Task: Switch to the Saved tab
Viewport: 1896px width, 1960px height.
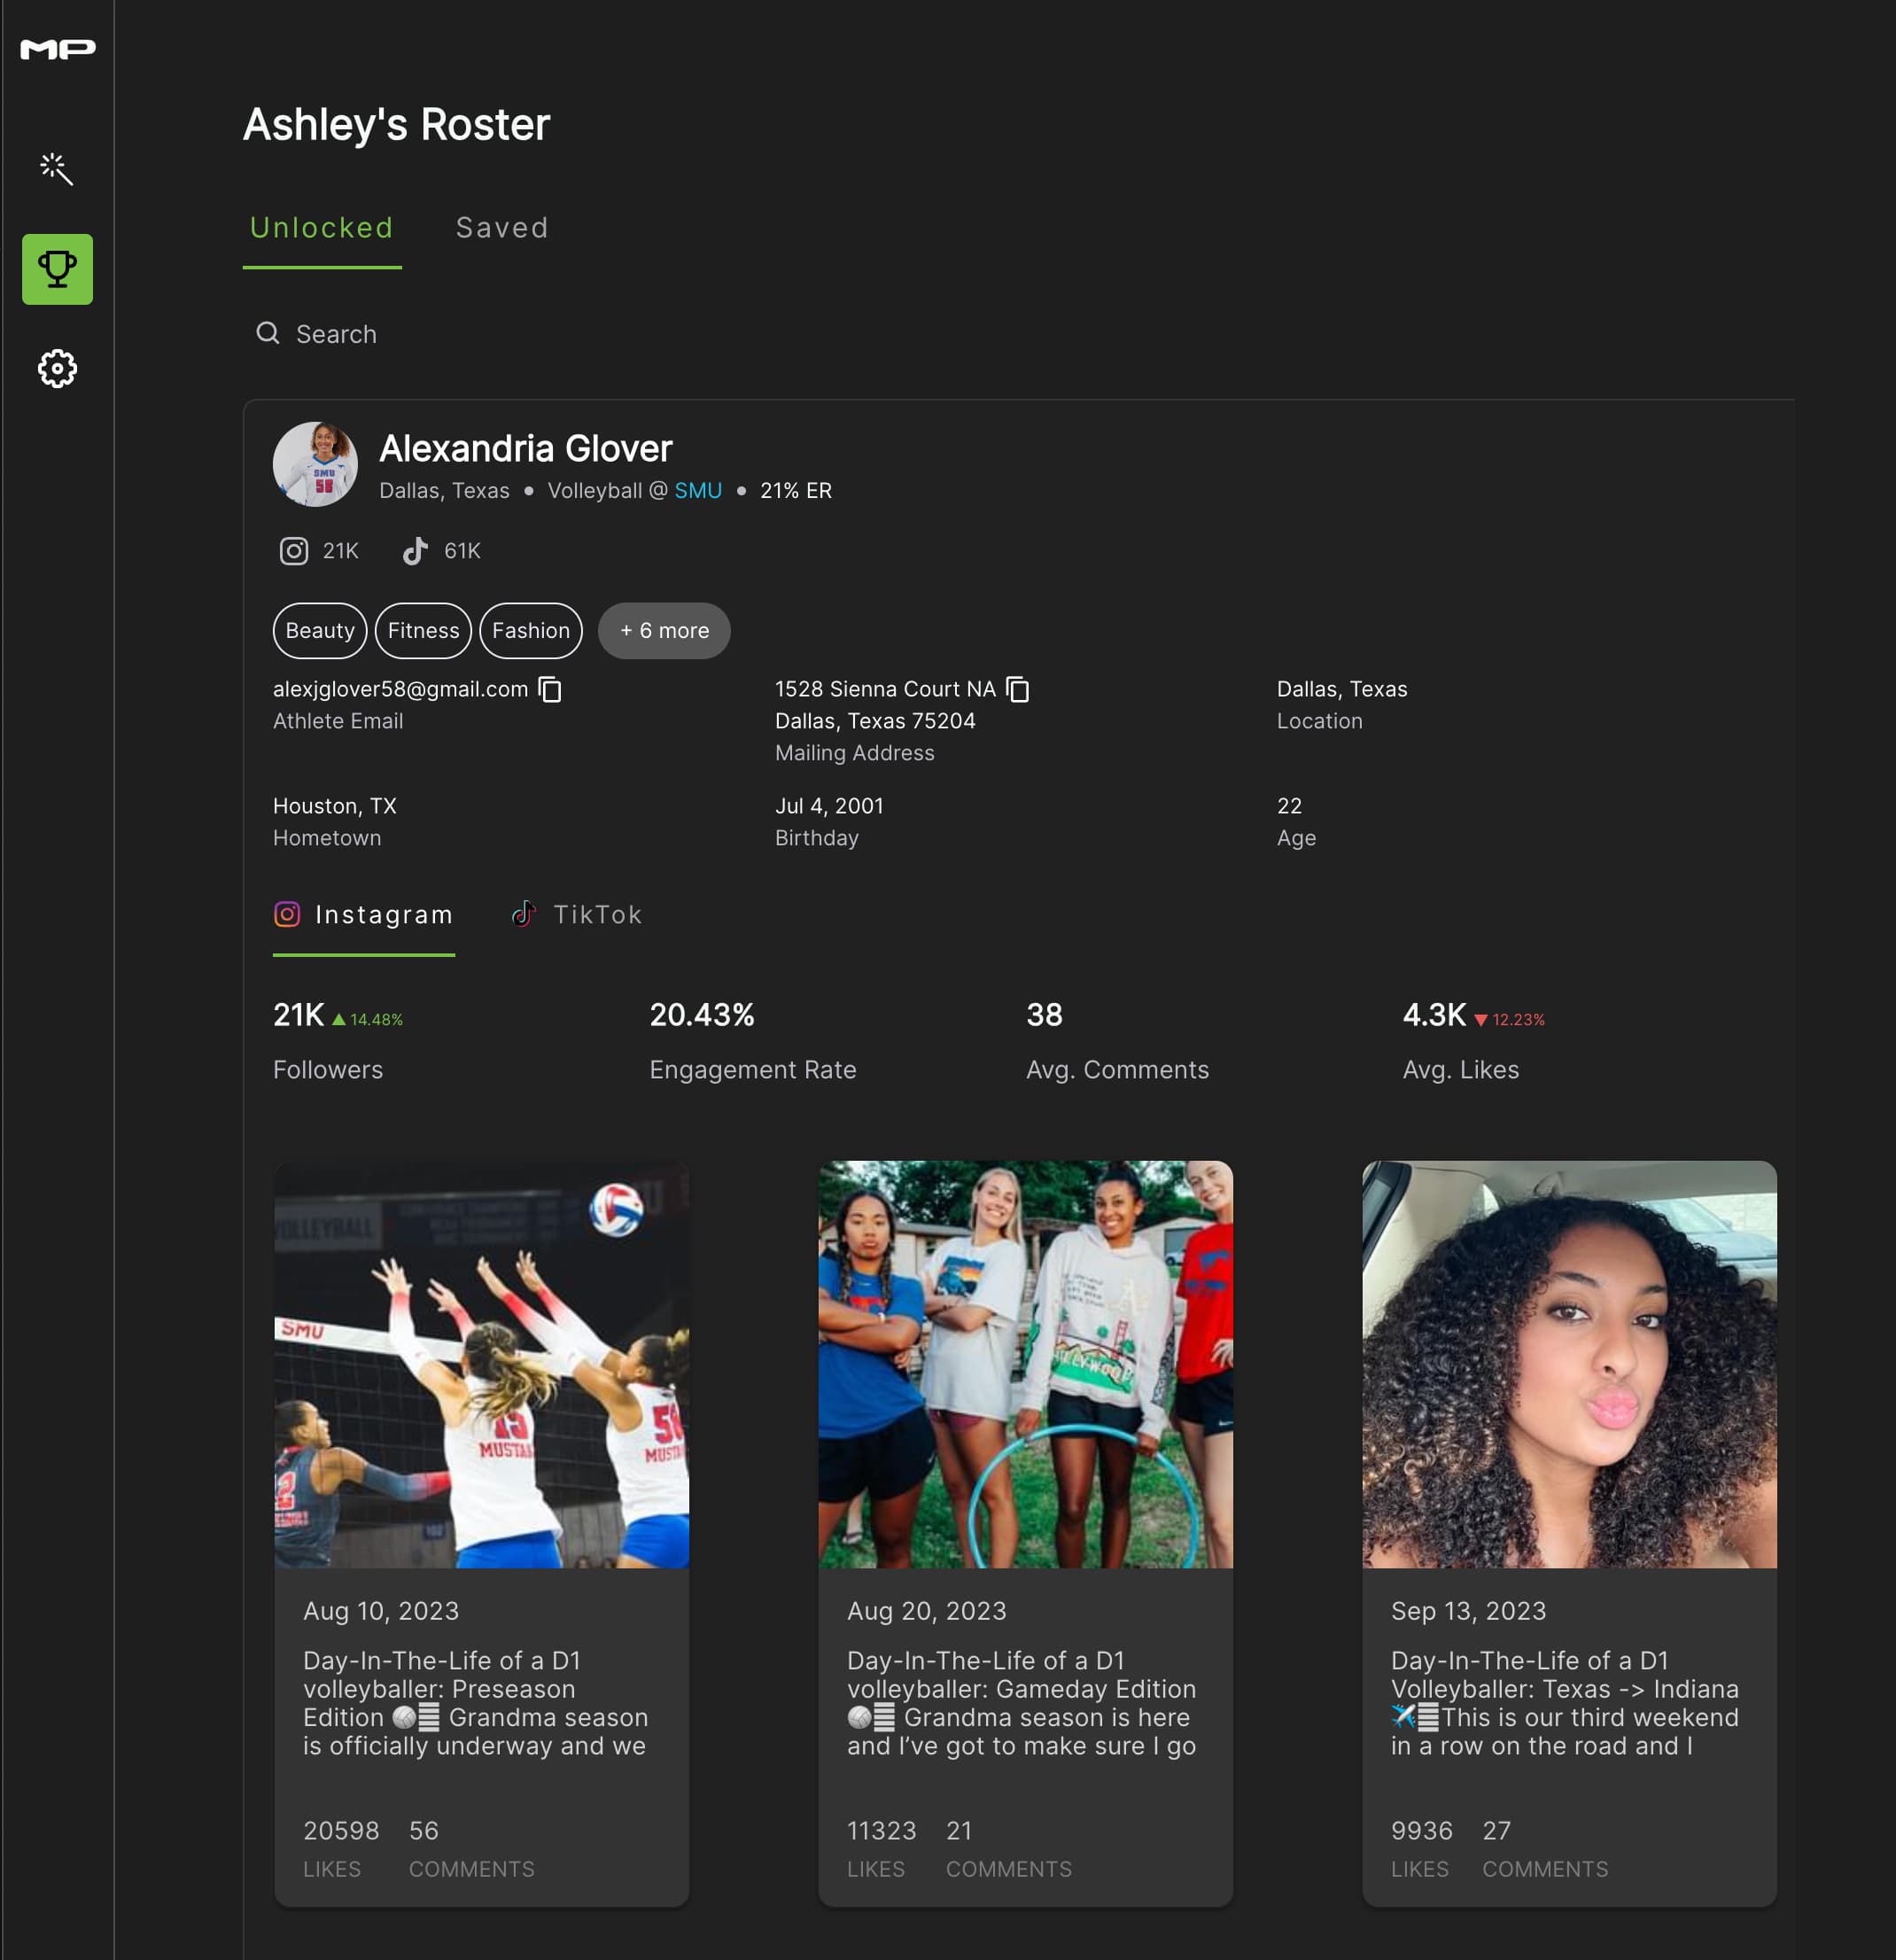Action: click(x=502, y=227)
